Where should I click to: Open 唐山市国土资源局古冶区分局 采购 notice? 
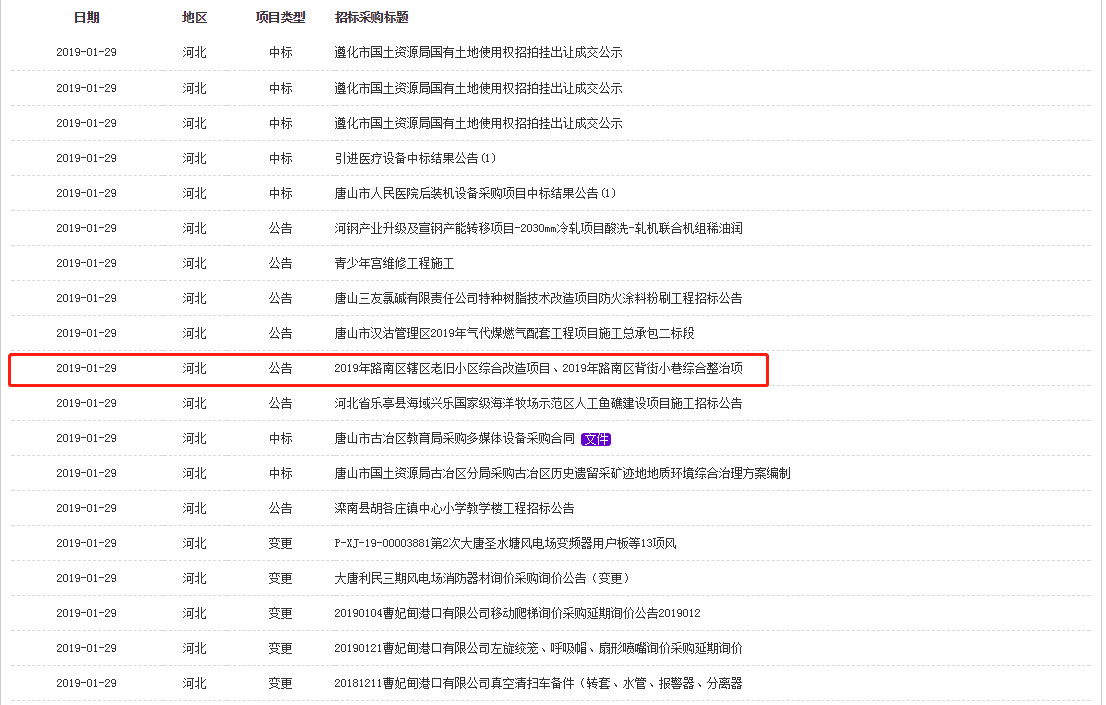(562, 473)
